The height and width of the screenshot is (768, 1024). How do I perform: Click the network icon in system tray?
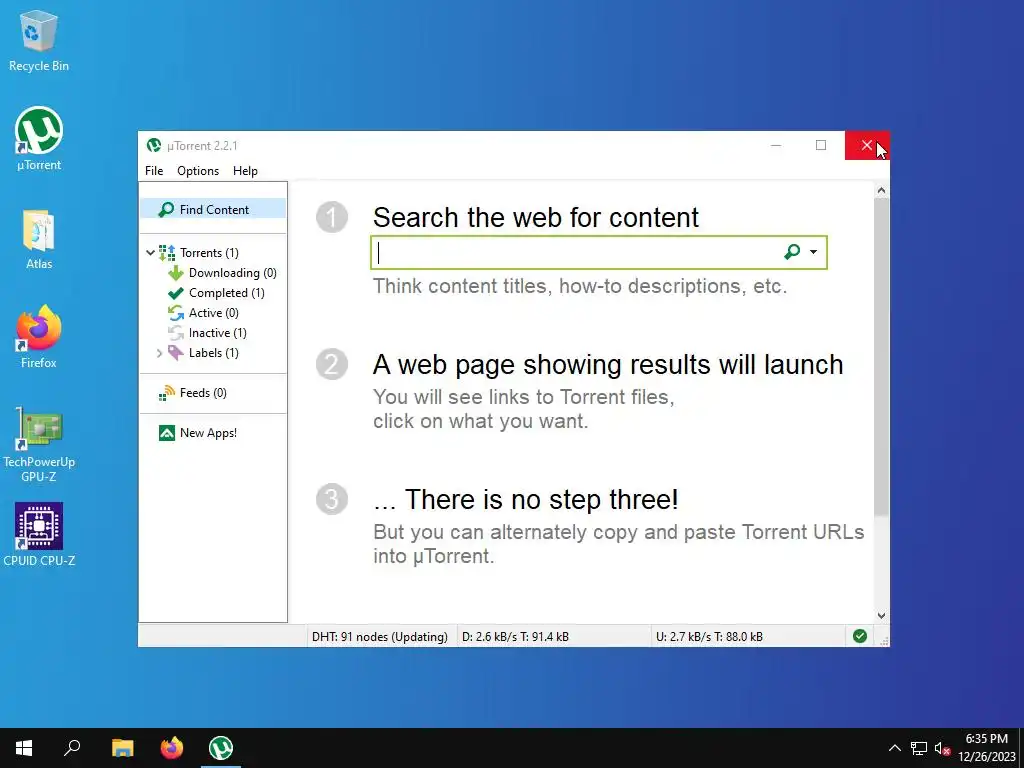(919, 748)
